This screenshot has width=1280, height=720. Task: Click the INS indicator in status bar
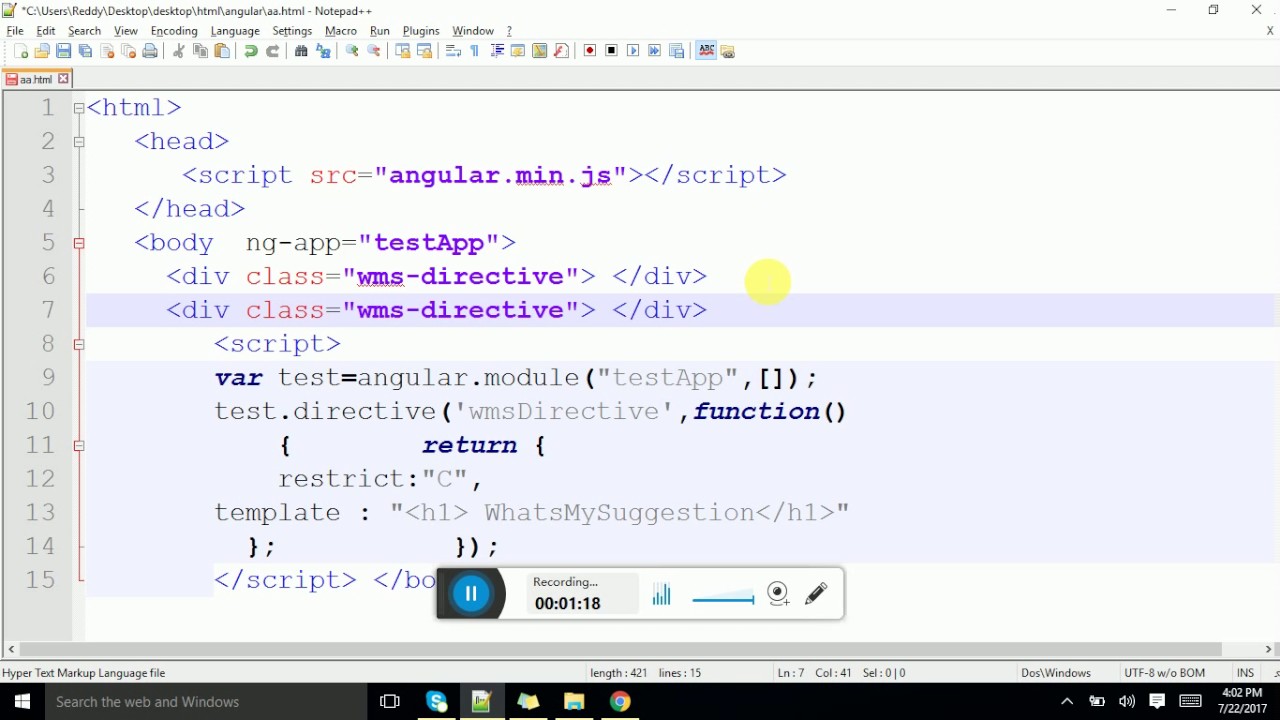point(1245,673)
